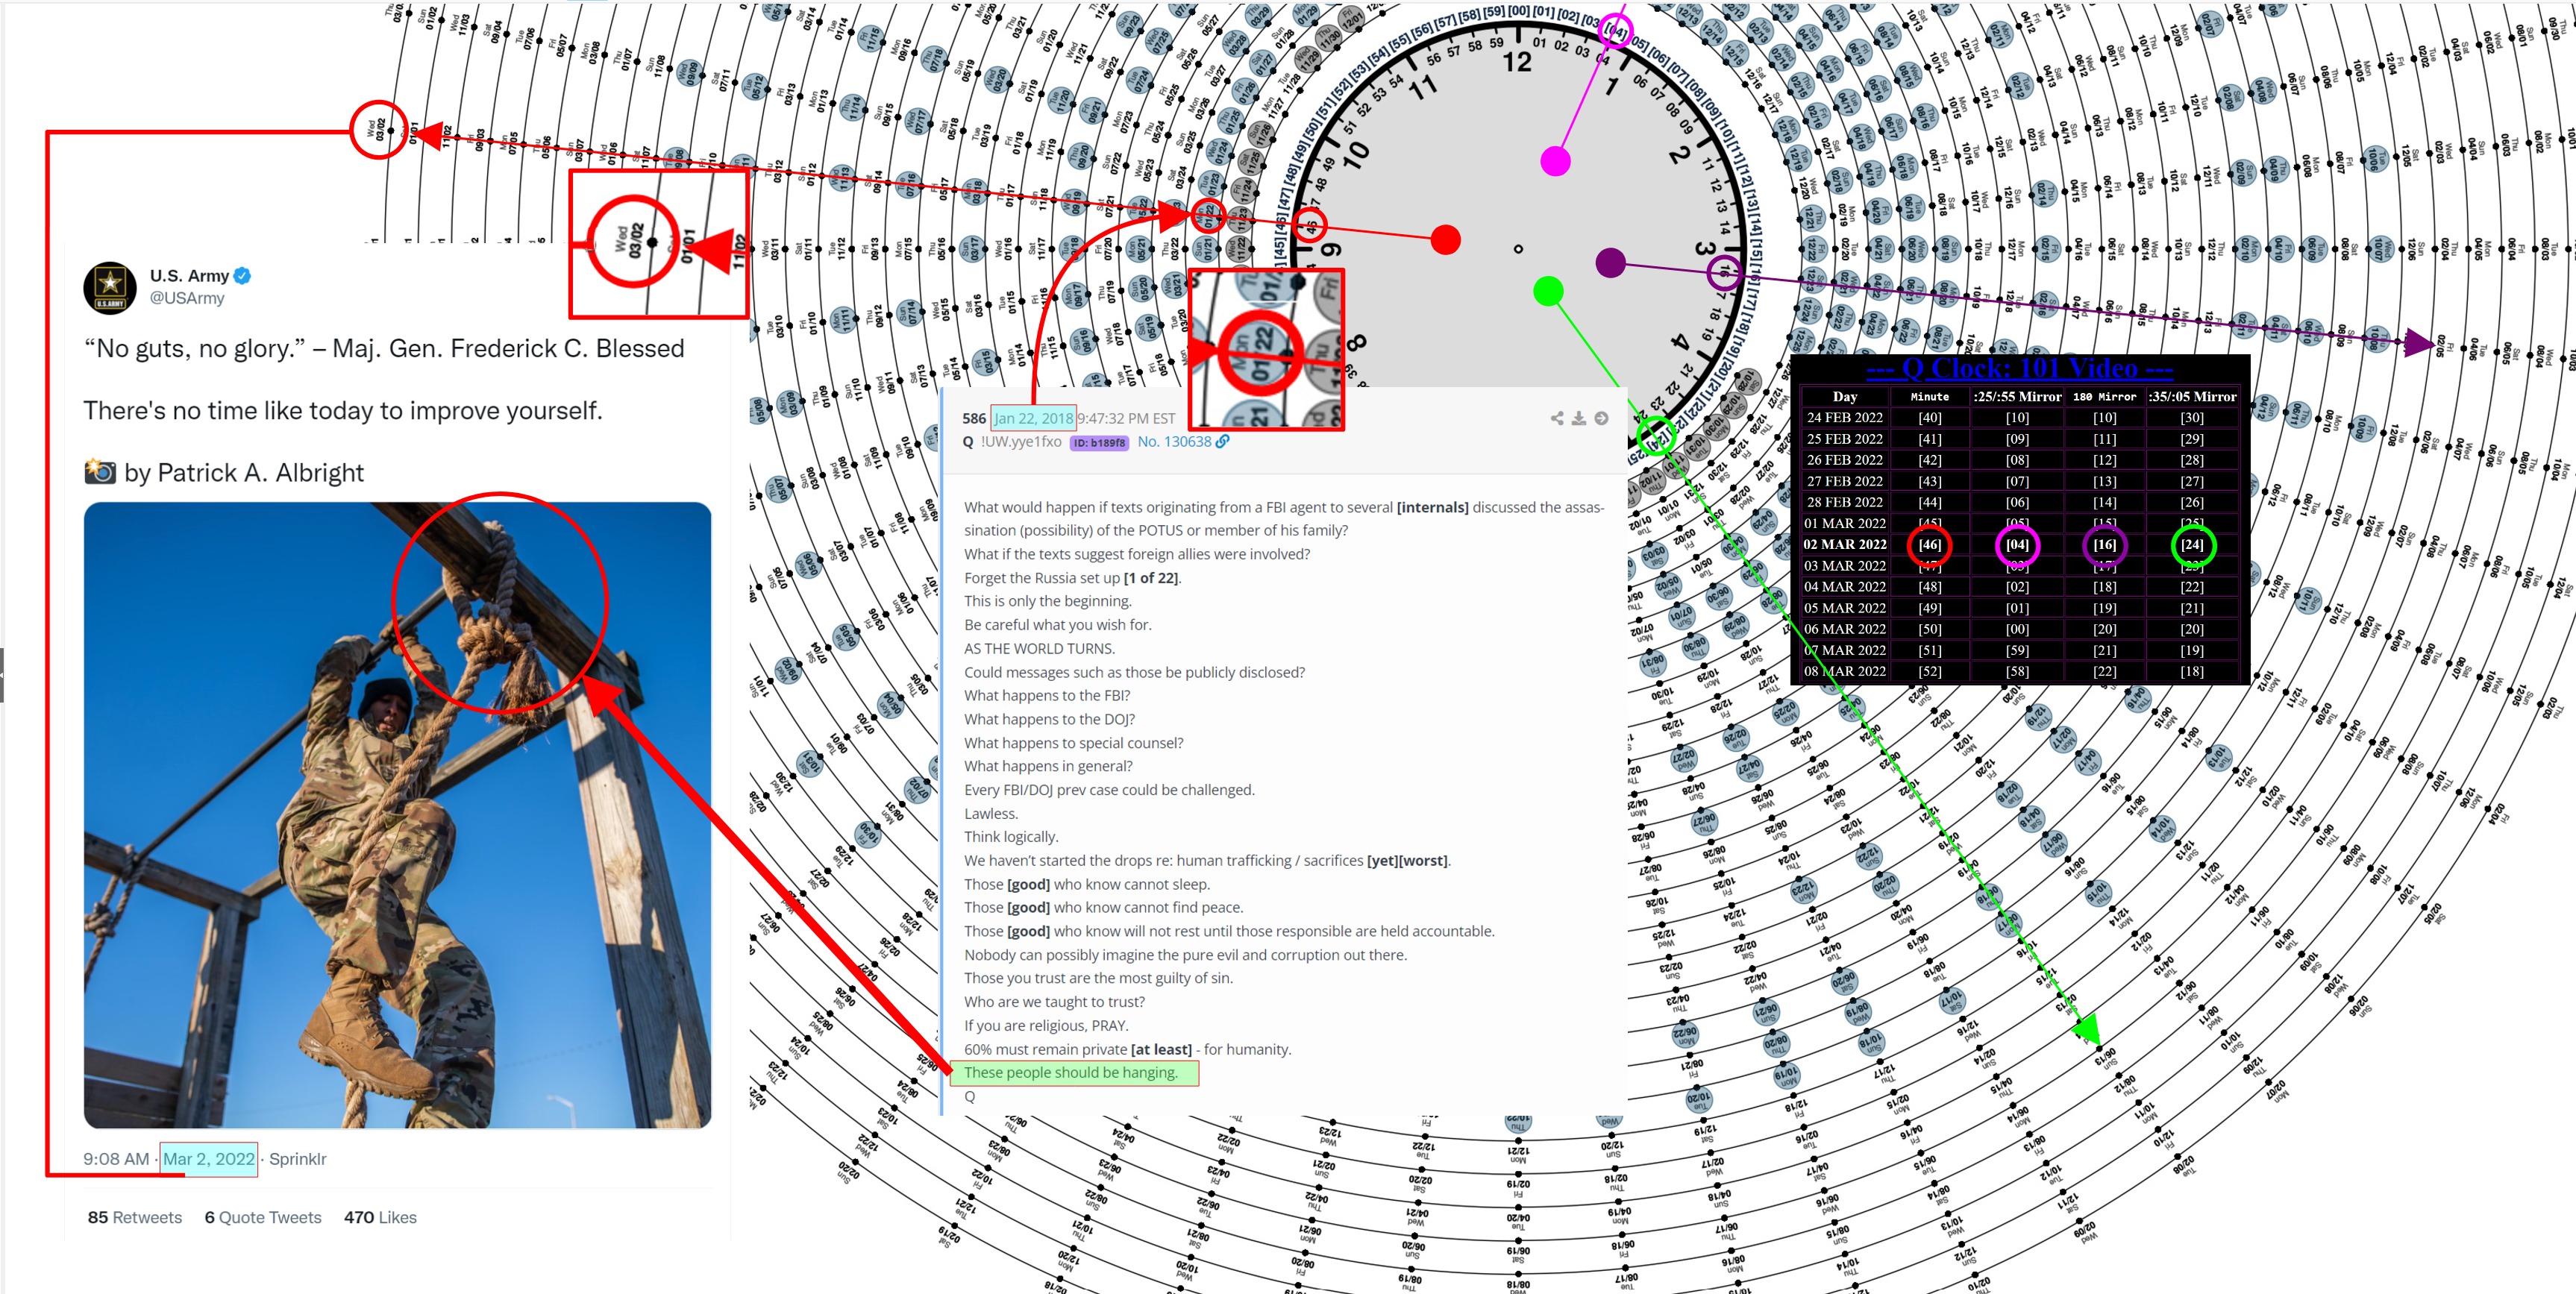Click the ':35/:05 Mirror' column header
2576x1294 pixels.
point(2192,396)
